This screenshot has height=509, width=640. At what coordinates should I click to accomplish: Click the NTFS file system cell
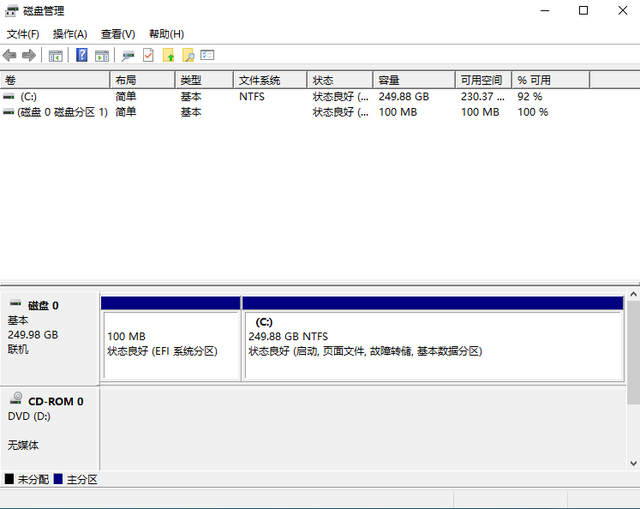(x=252, y=97)
